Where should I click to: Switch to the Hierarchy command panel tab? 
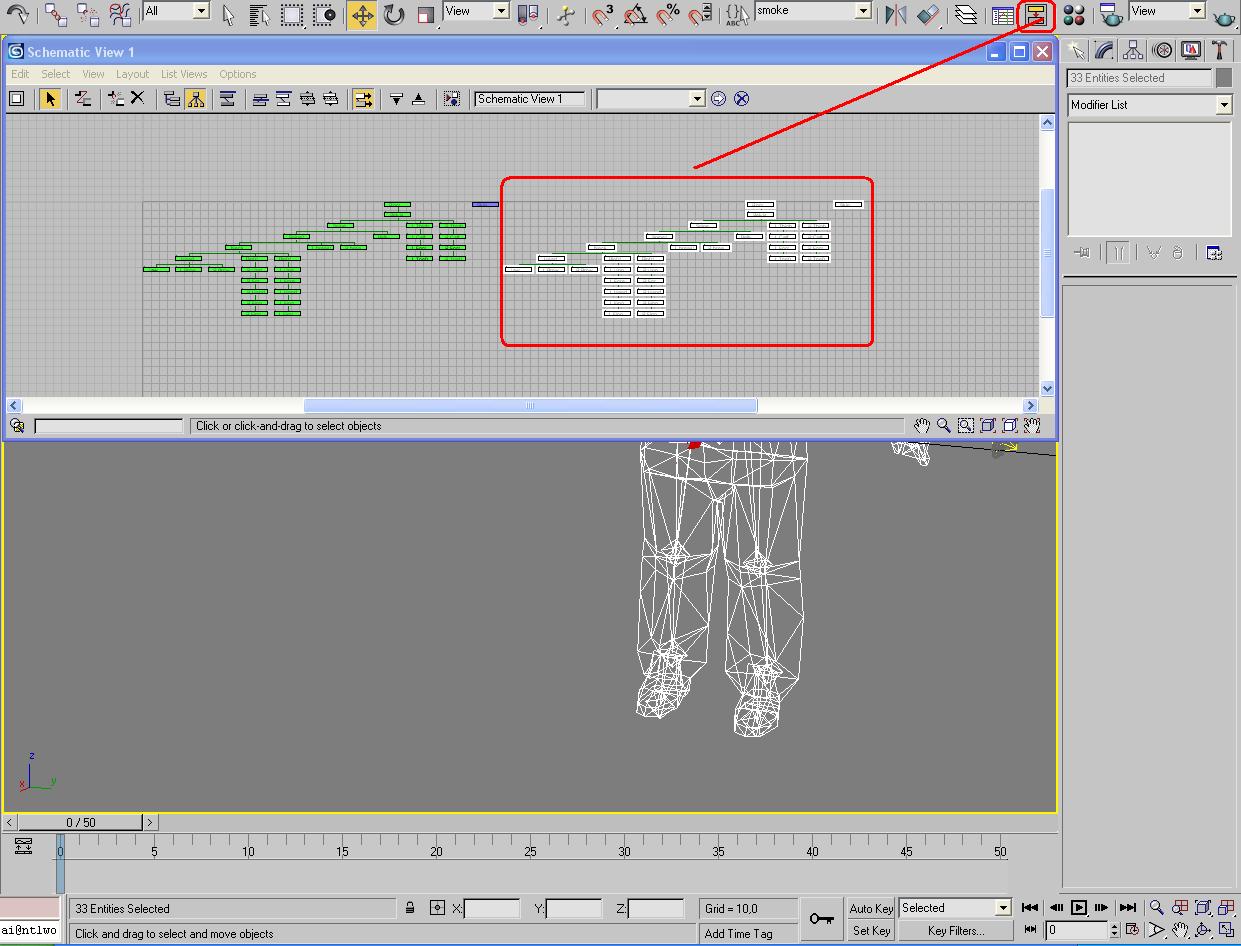coord(1133,51)
